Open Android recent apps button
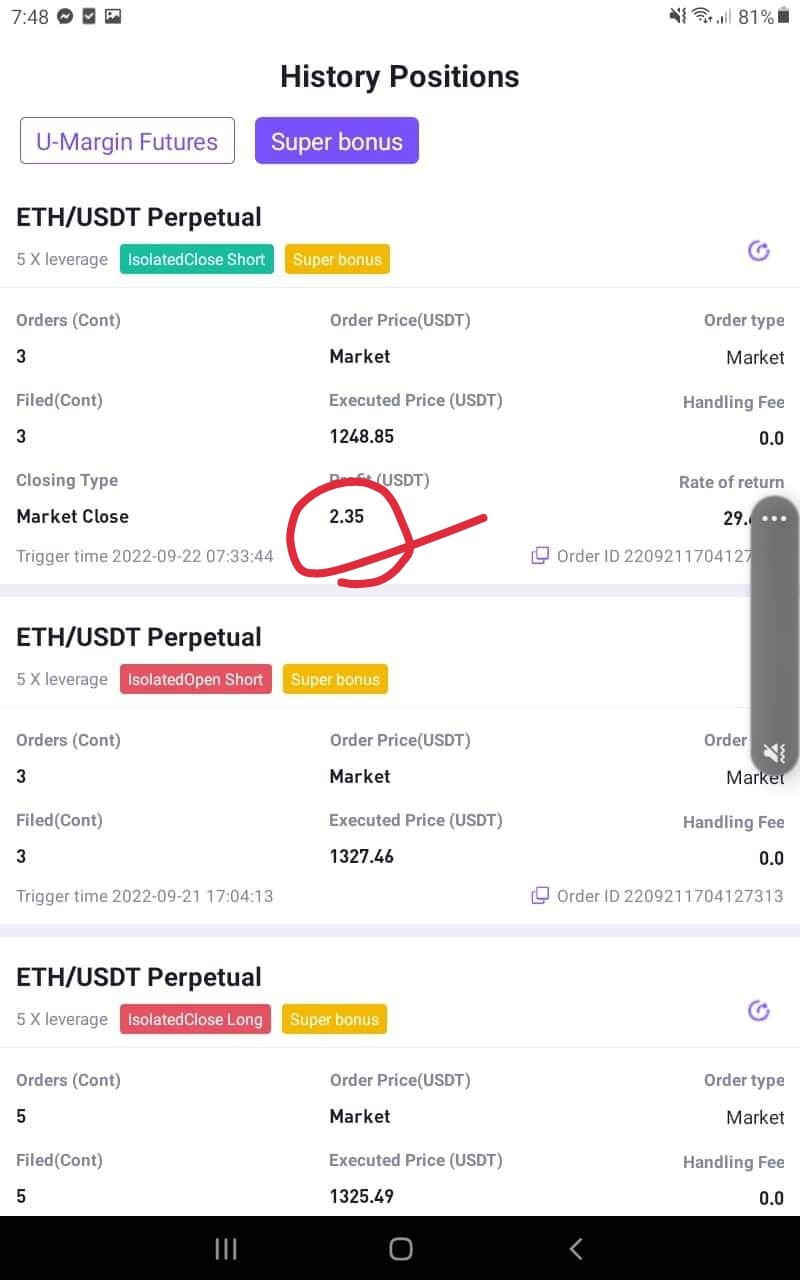This screenshot has width=800, height=1280. pyautogui.click(x=226, y=1248)
